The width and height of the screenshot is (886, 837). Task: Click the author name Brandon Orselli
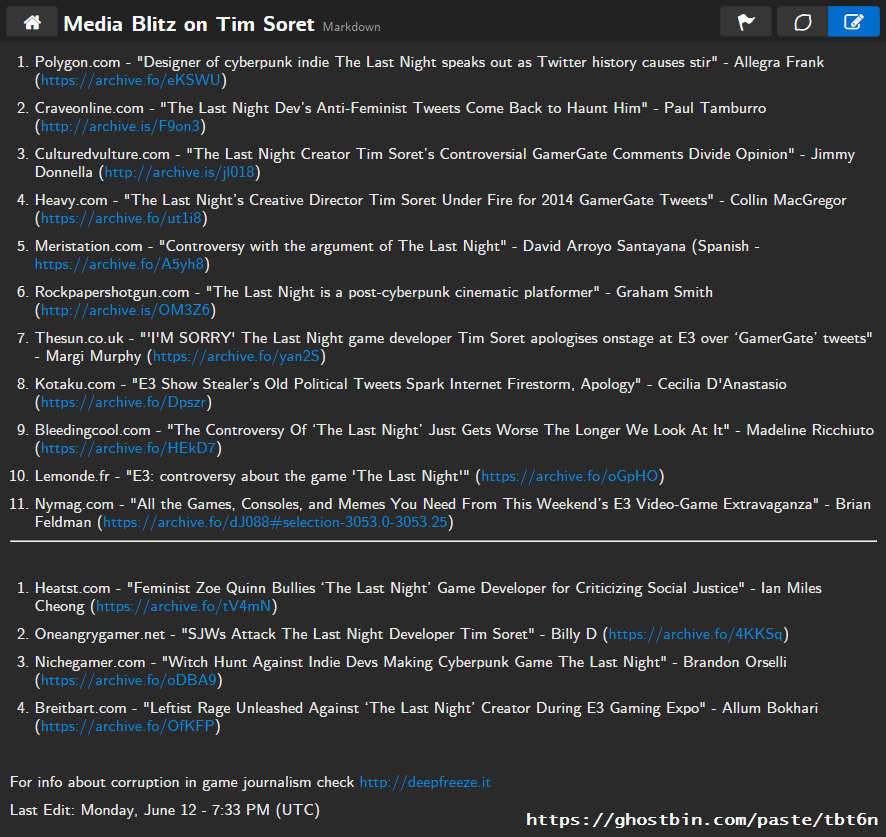tap(735, 662)
